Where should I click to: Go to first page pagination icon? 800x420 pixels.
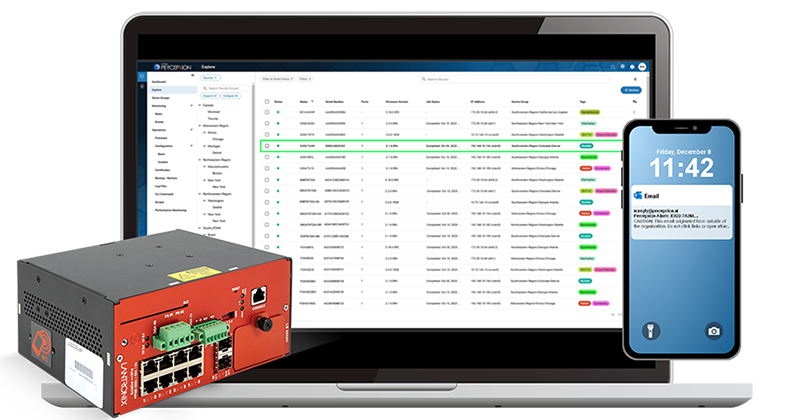(613, 314)
